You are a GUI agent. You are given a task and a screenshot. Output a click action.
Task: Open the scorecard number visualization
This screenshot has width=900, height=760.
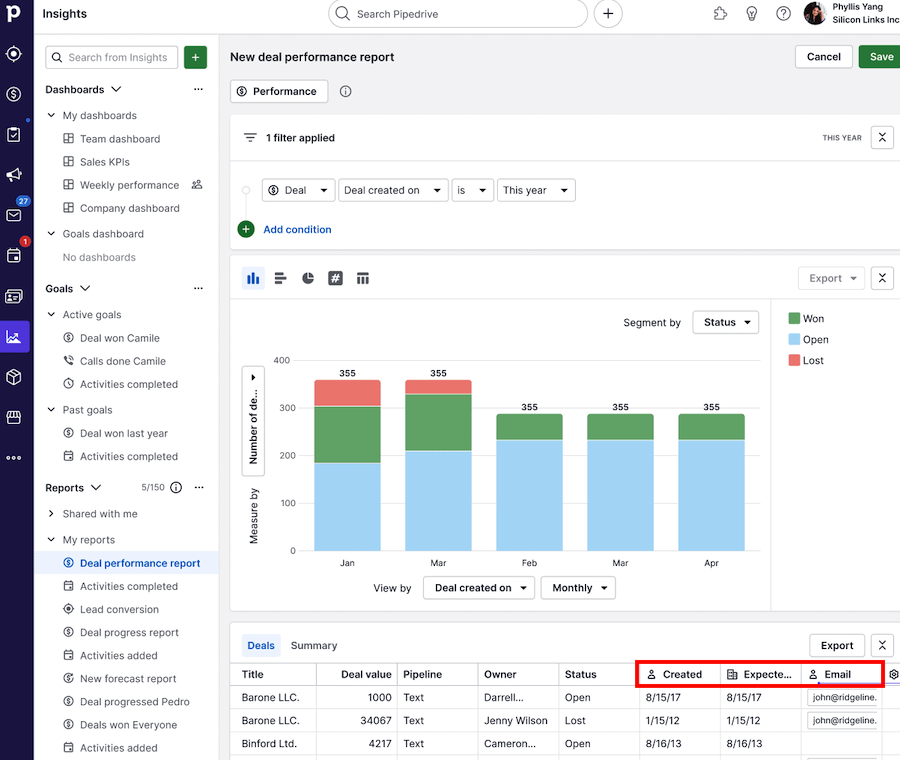(x=335, y=278)
